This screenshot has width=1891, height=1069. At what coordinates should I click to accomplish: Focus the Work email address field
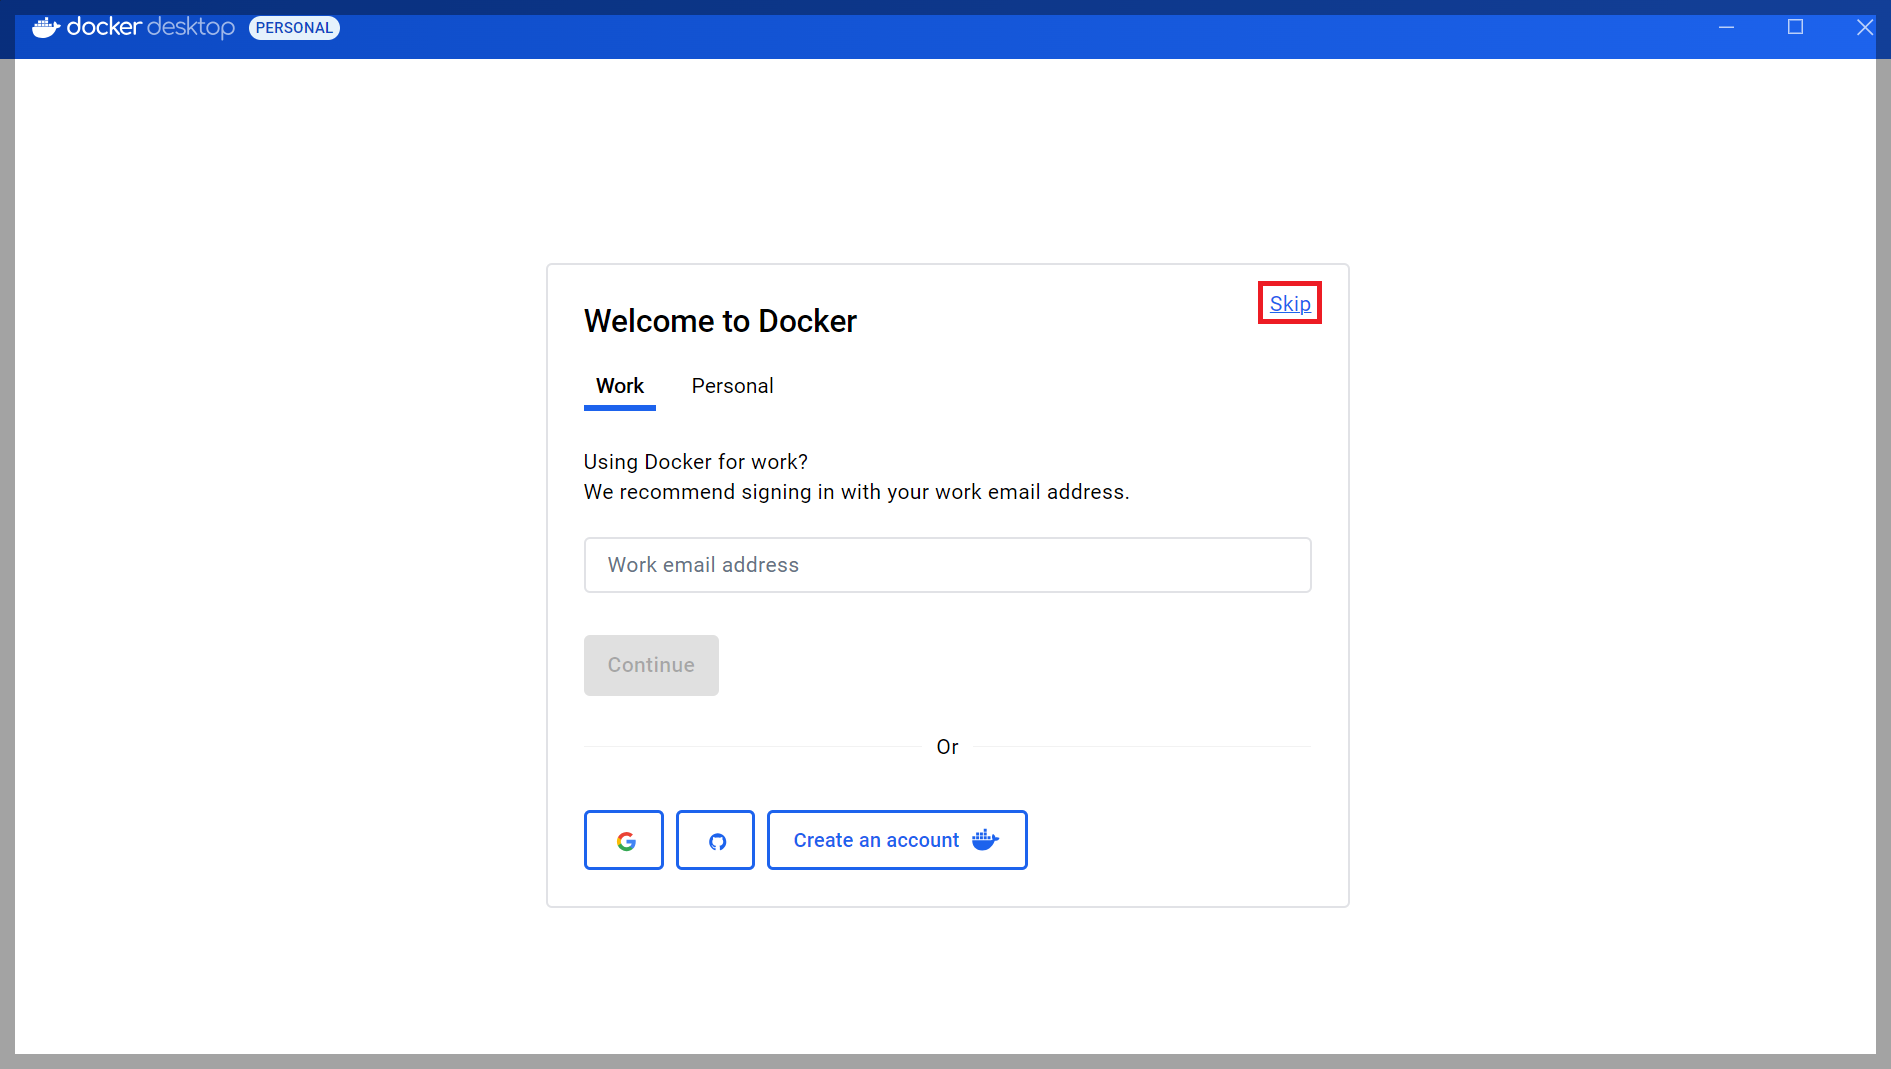coord(947,565)
